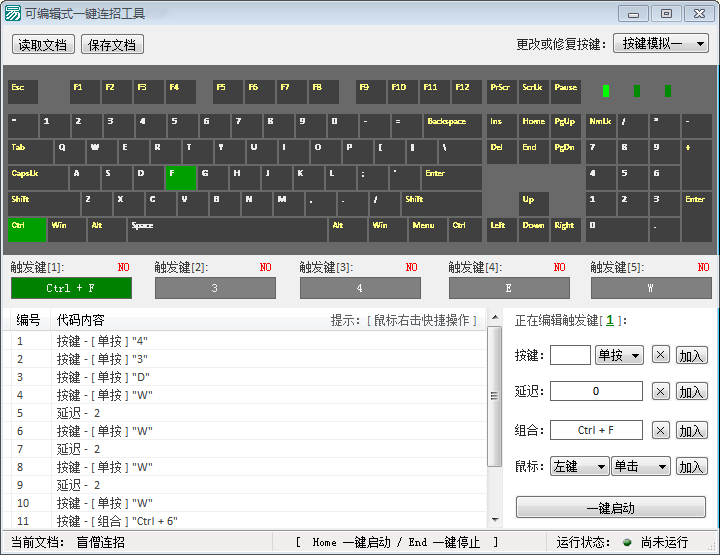Toggle the green left Ctrl key off
Viewport: 720px width, 555px height.
pos(27,229)
